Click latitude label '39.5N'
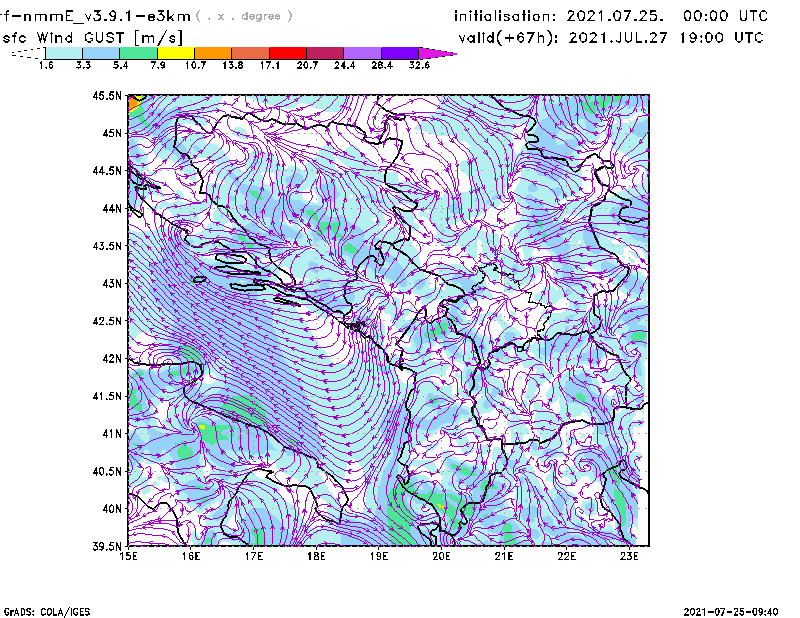The height and width of the screenshot is (618, 800). point(107,546)
